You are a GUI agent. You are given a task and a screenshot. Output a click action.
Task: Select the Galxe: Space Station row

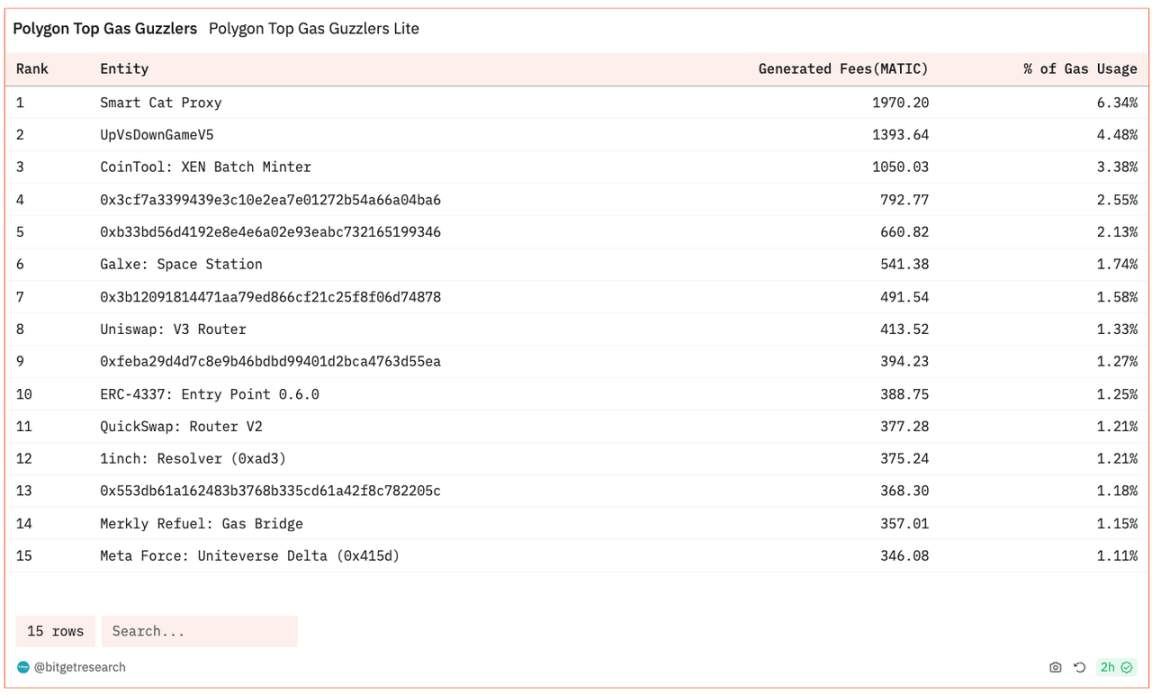[181, 264]
